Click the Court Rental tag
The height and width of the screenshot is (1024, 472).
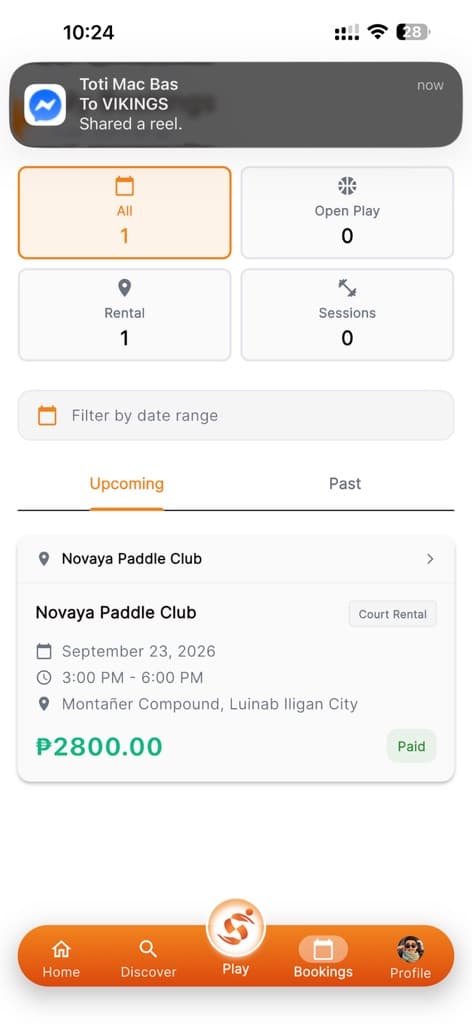pyautogui.click(x=393, y=614)
